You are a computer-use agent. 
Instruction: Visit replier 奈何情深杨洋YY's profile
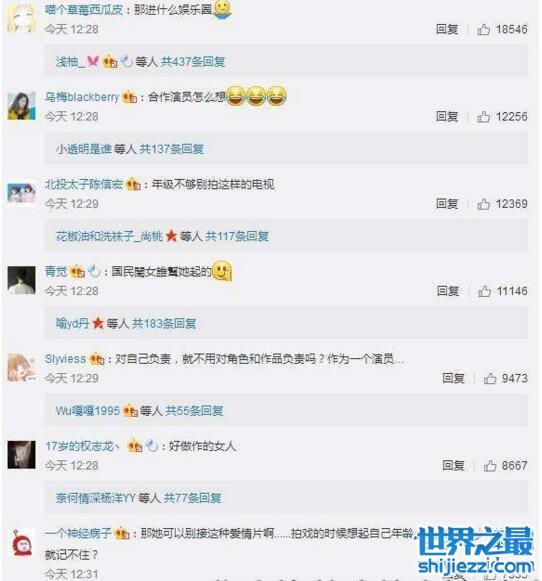[96, 498]
